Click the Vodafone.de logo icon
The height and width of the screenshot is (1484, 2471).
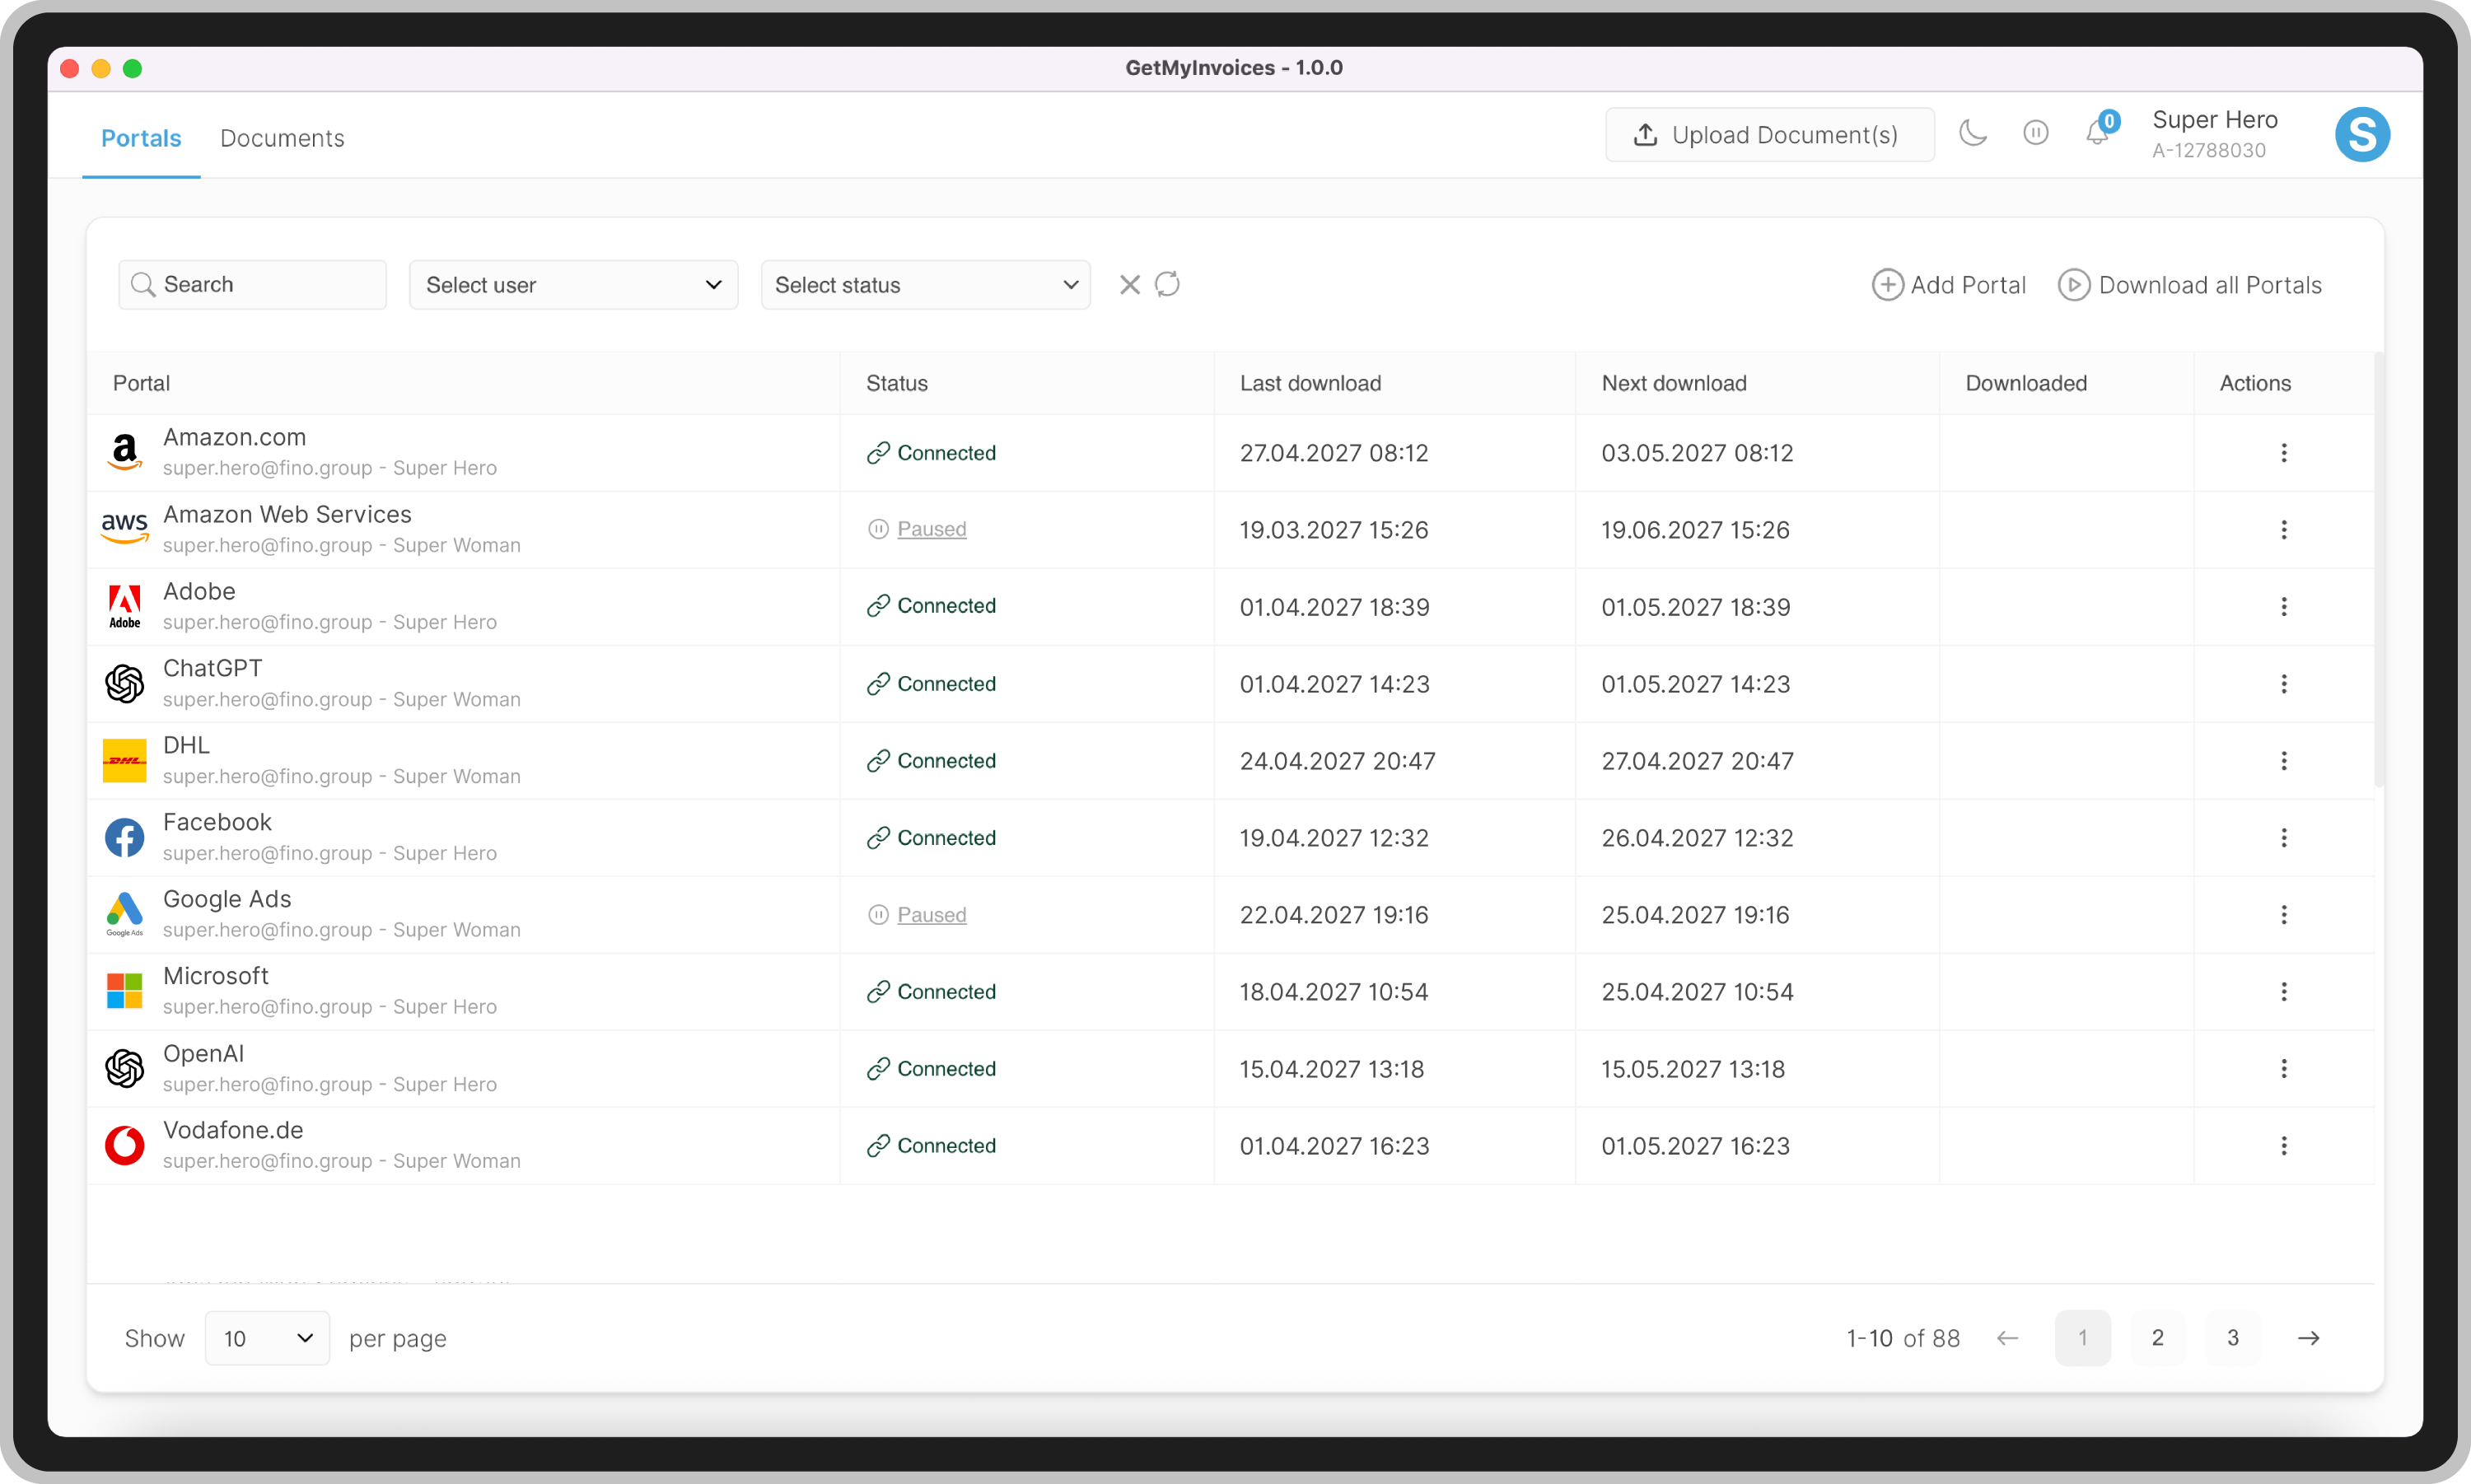[x=125, y=1146]
